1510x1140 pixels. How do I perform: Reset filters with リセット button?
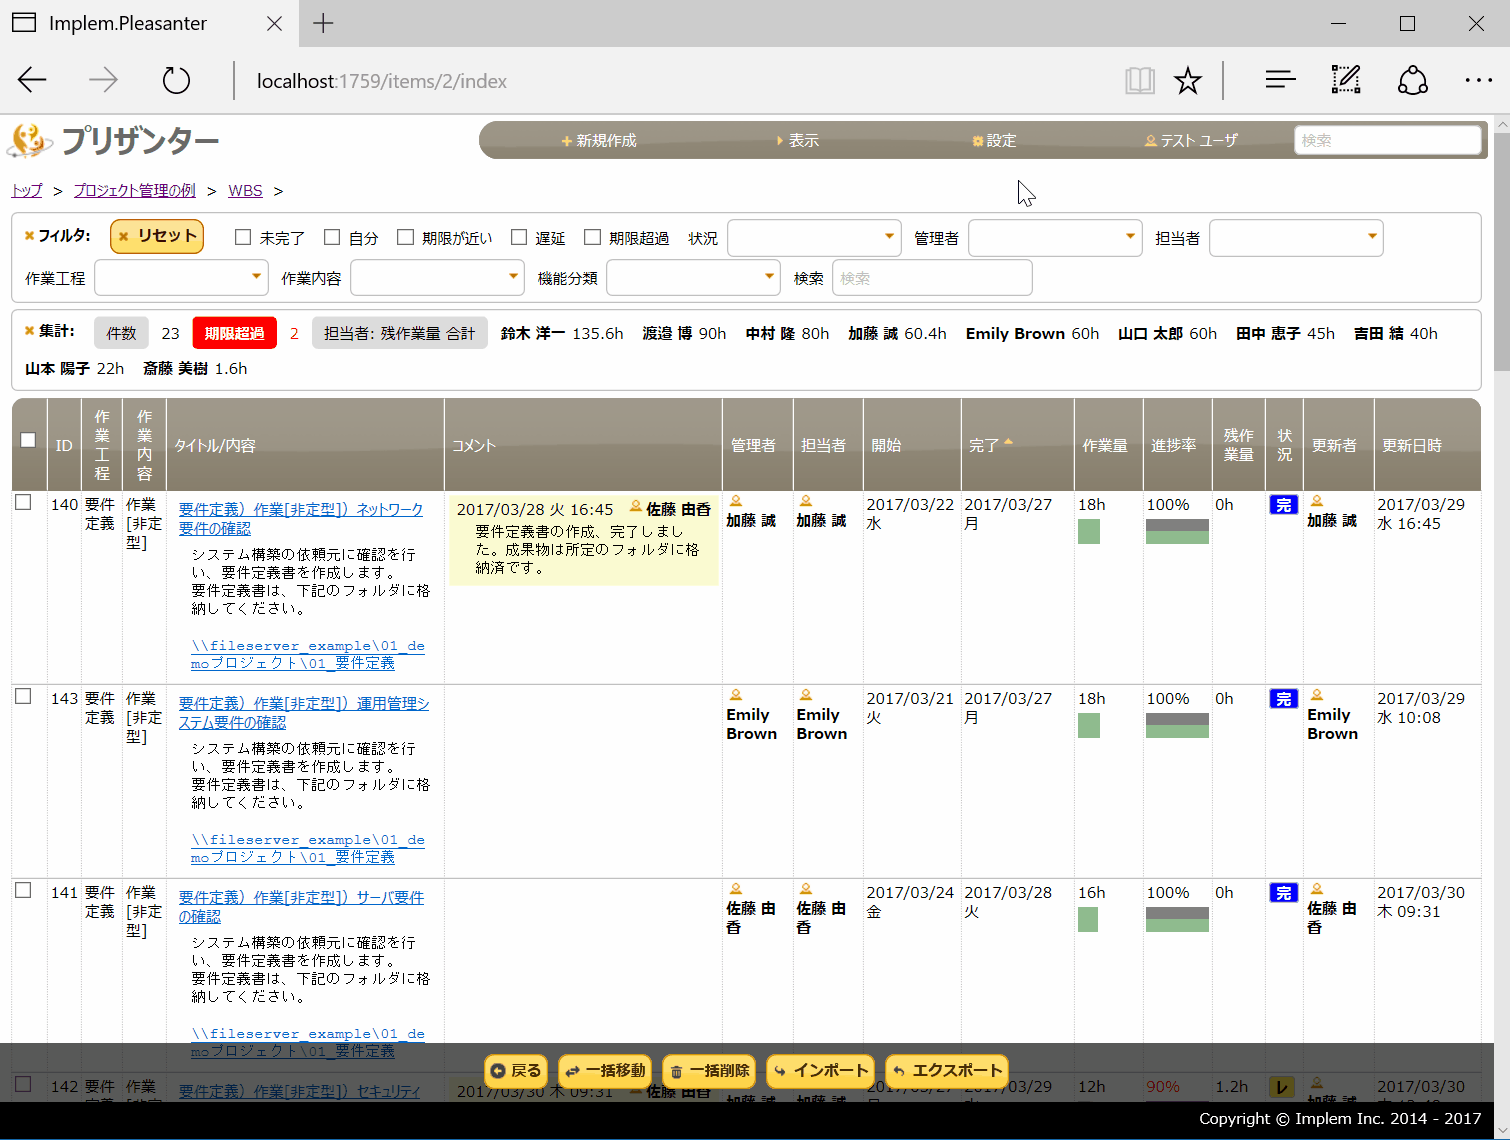pyautogui.click(x=157, y=236)
